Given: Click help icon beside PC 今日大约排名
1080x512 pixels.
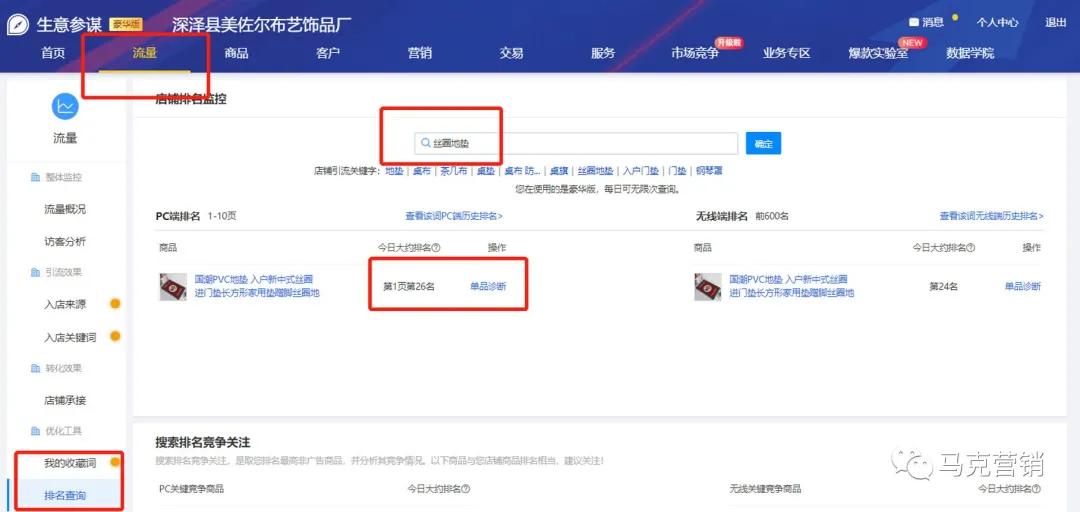Looking at the screenshot, I should pos(436,247).
